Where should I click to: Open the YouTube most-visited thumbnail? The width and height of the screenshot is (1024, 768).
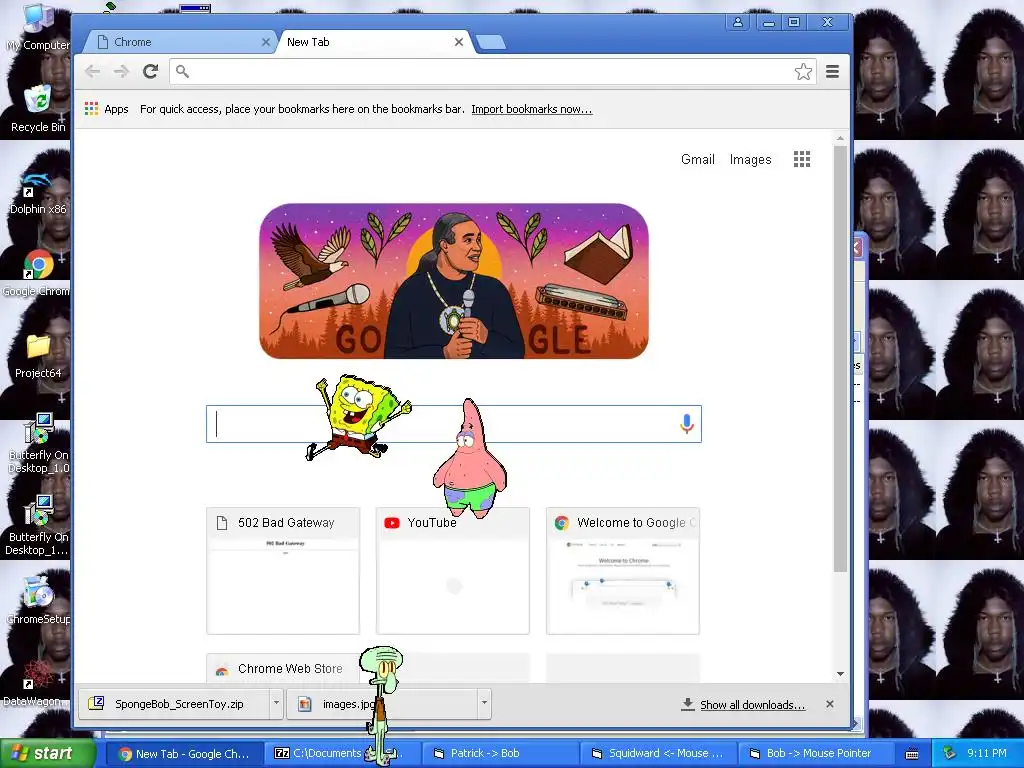[x=453, y=571]
